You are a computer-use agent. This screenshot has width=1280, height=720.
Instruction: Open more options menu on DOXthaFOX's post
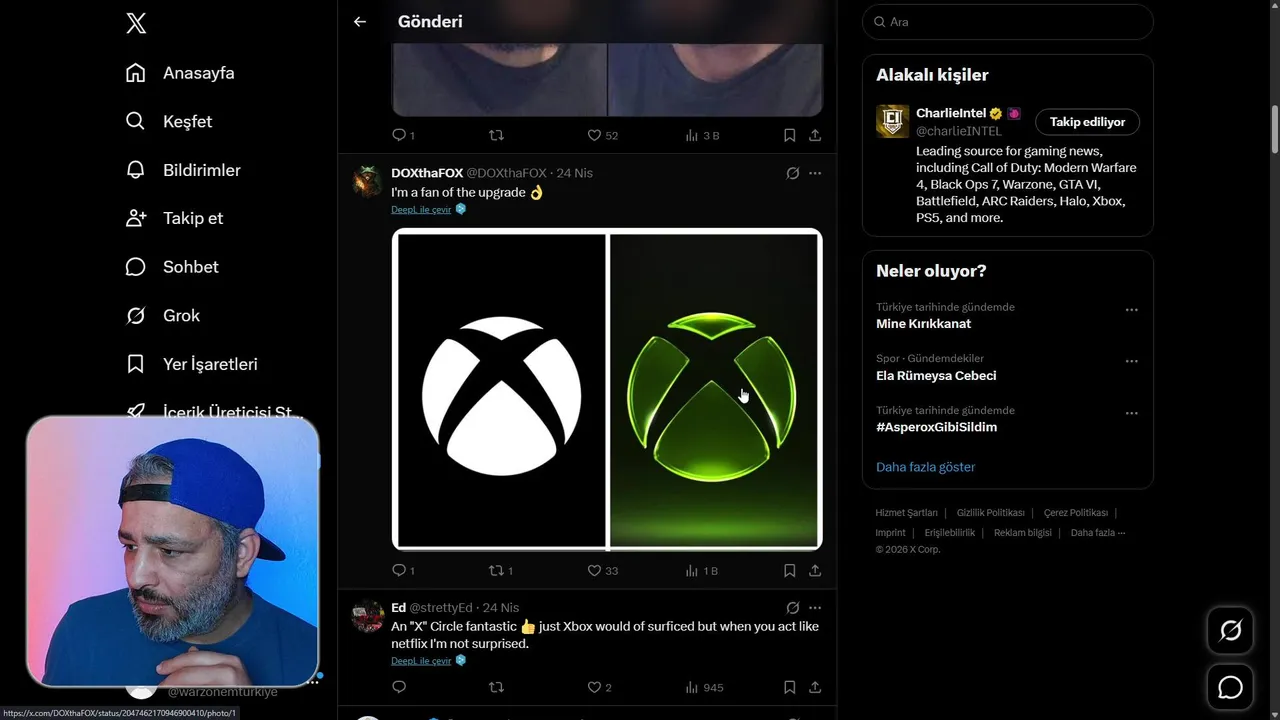pos(815,173)
